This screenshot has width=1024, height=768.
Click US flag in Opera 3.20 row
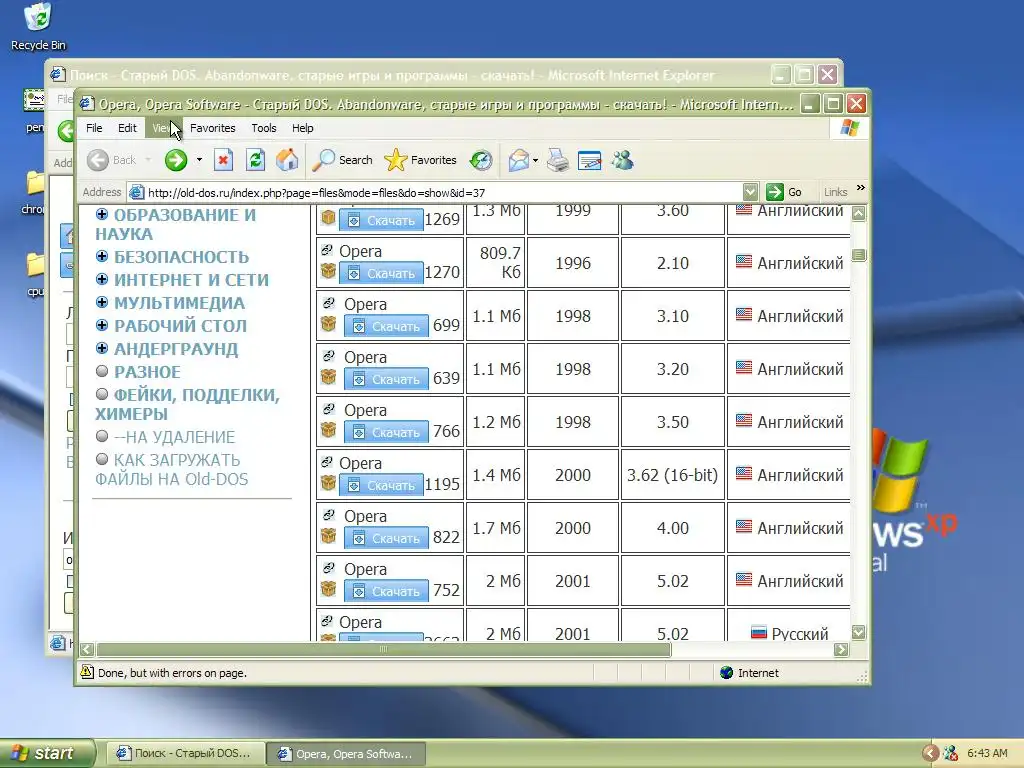pyautogui.click(x=744, y=368)
